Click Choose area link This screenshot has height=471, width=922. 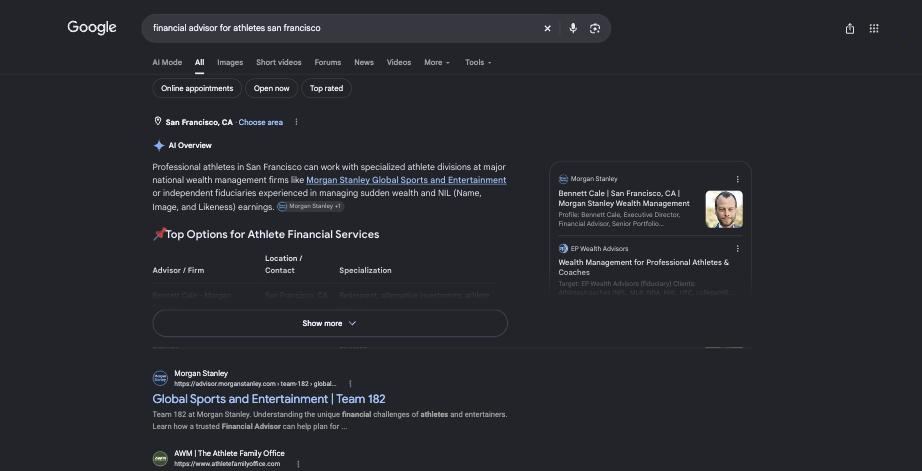coord(260,122)
